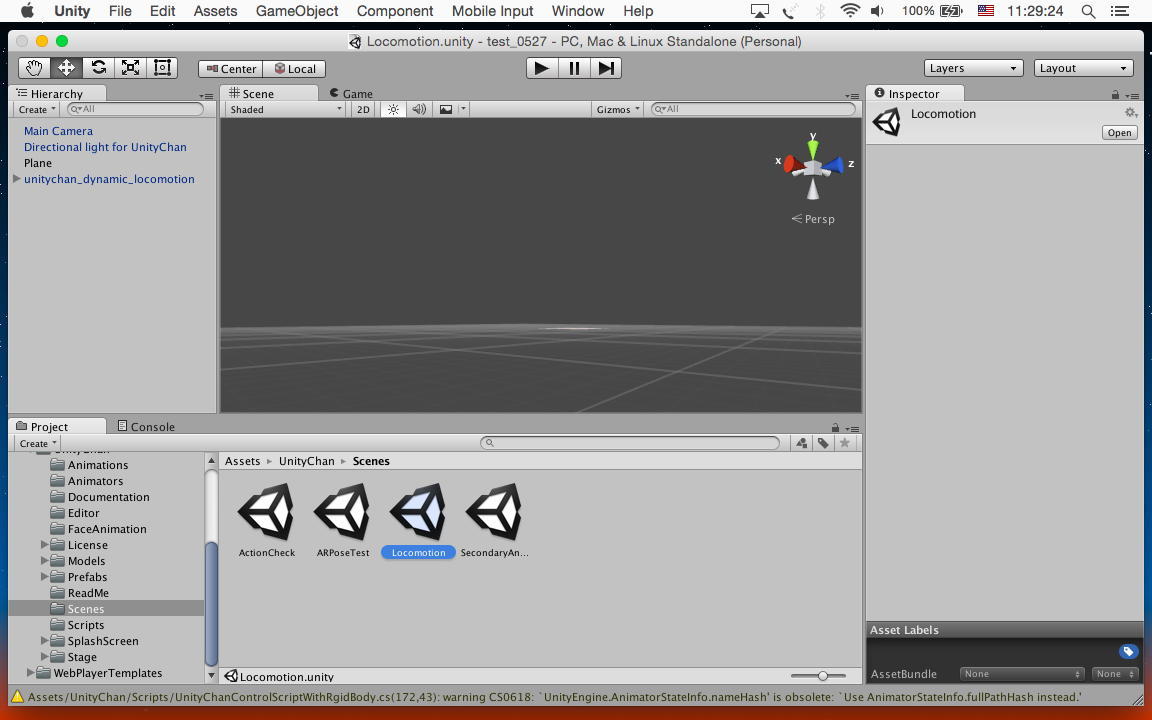Viewport: 1152px width, 720px height.
Task: Select the Inspector tab
Action: [914, 93]
